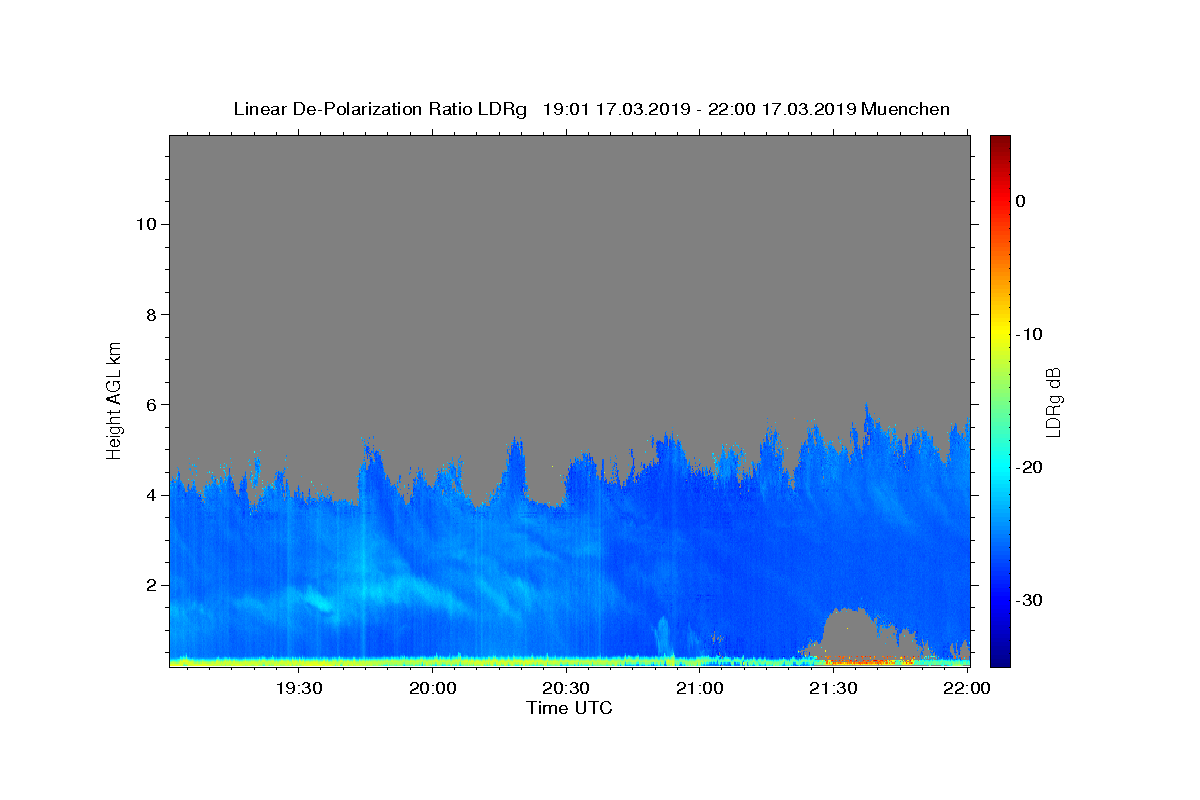Click the "Height AGL km" axis label

tap(114, 399)
